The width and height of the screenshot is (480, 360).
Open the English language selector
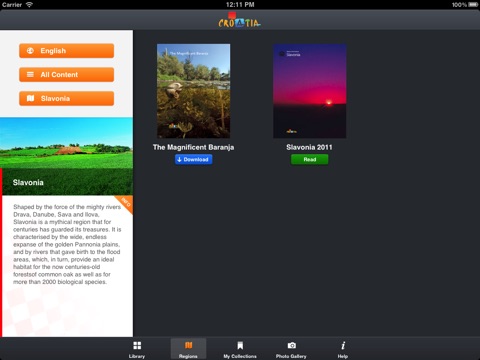(66, 51)
